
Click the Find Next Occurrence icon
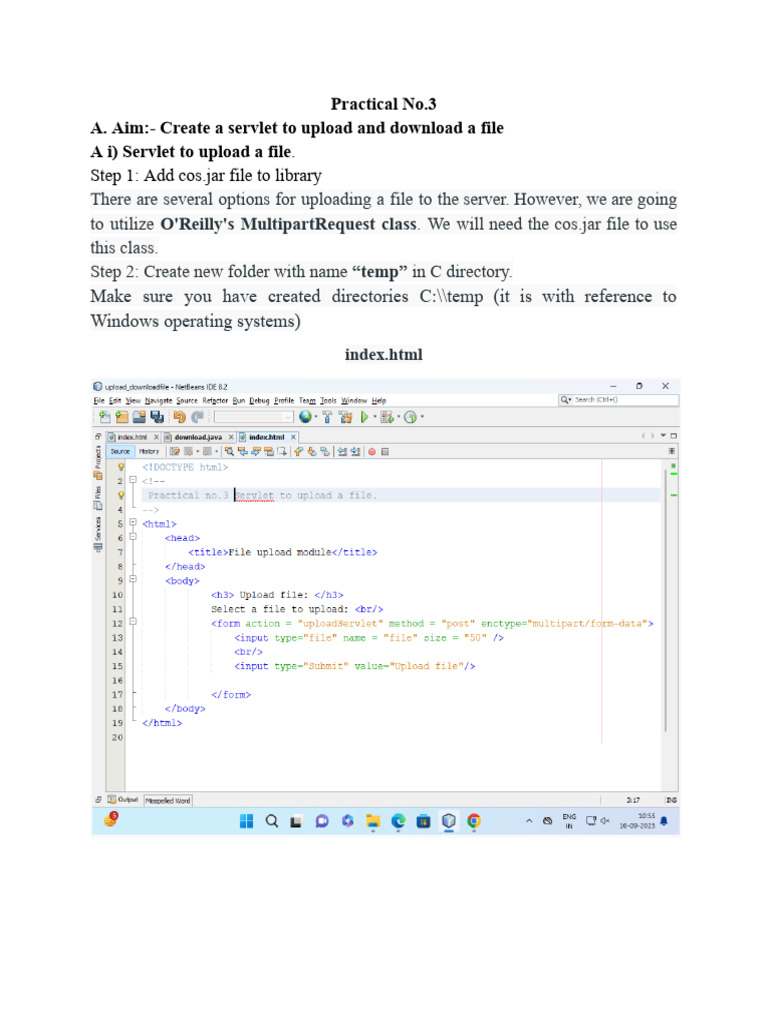coord(256,451)
